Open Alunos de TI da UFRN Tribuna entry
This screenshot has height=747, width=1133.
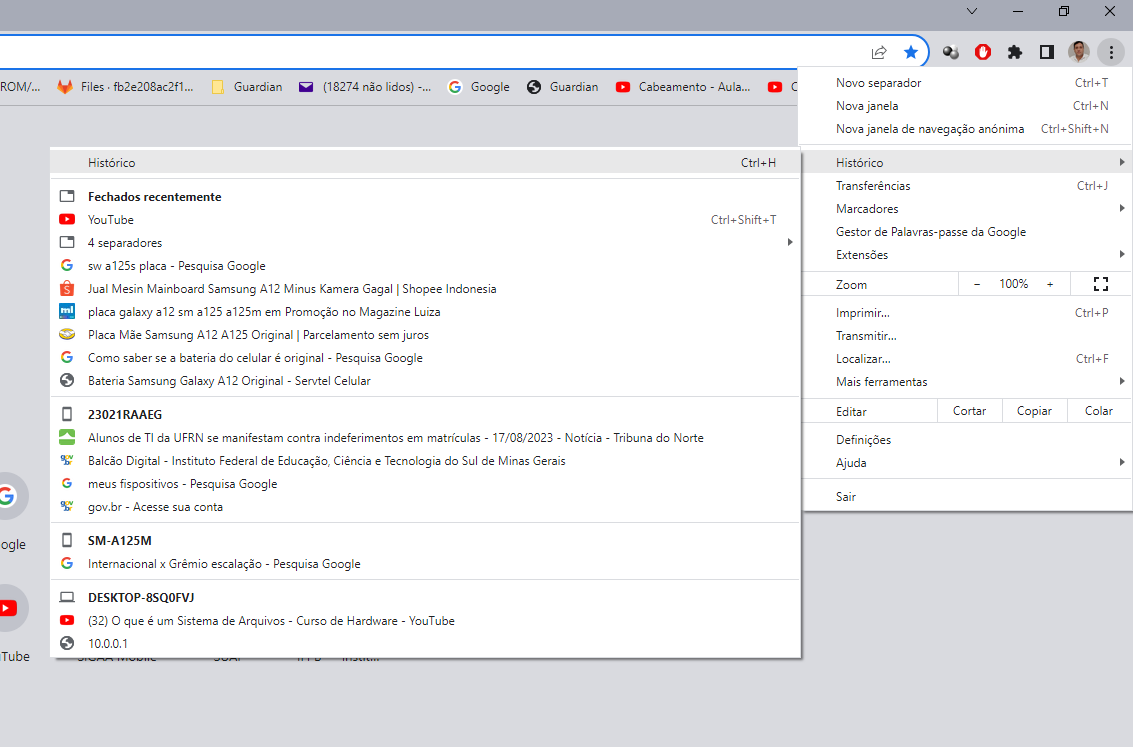pos(426,438)
